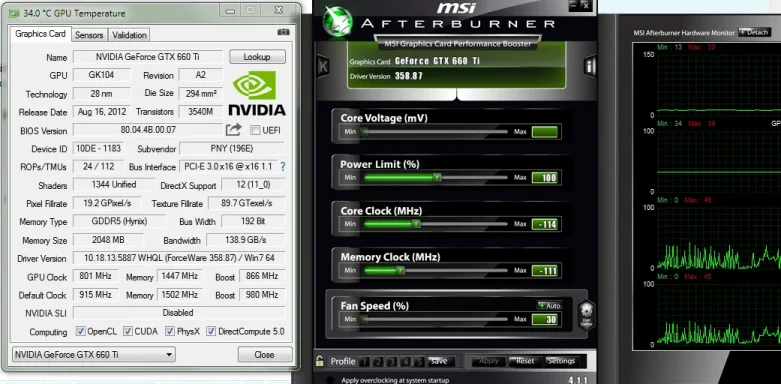Switch to the Validation tab
781x384 pixels.
pos(129,35)
